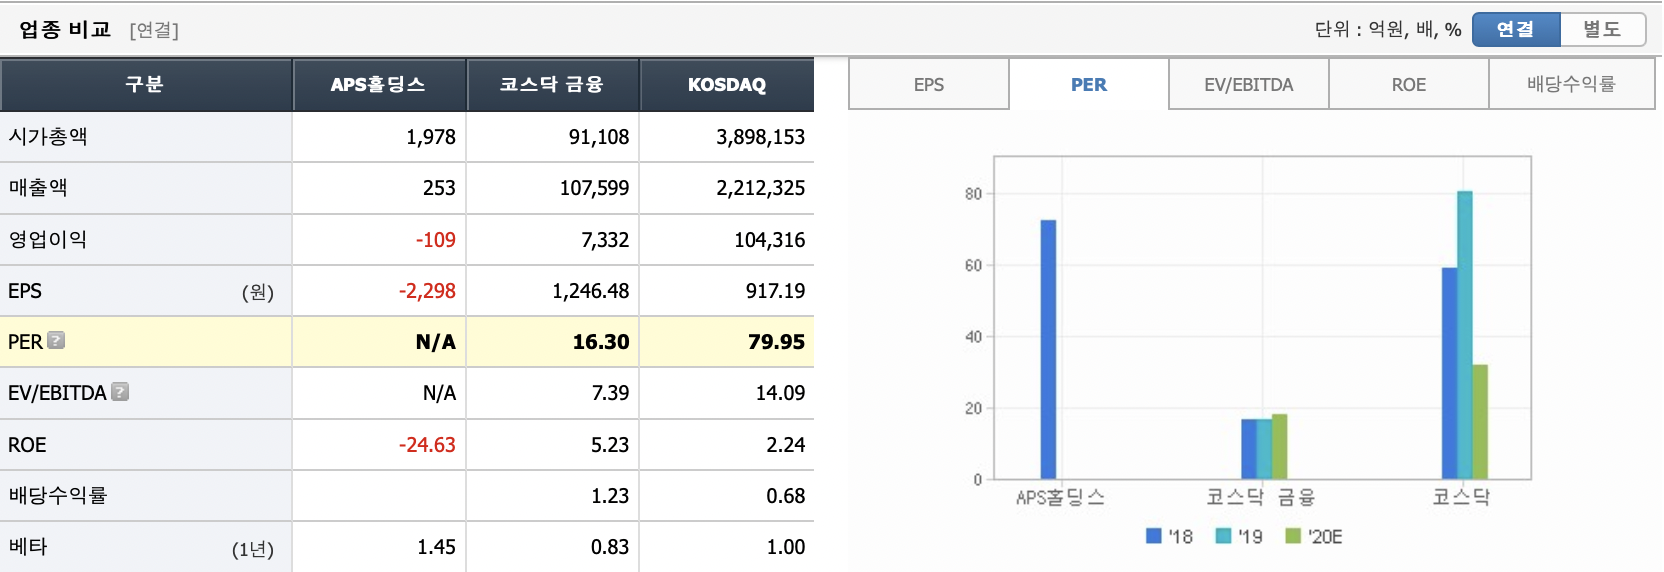Switch to 연결 consolidated view
This screenshot has width=1664, height=572.
1516,29
